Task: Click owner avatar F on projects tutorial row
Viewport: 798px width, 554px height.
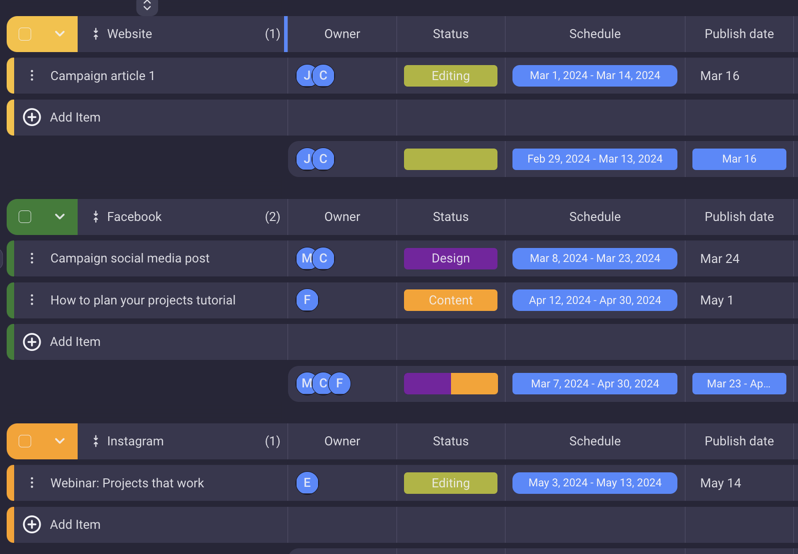Action: click(307, 300)
